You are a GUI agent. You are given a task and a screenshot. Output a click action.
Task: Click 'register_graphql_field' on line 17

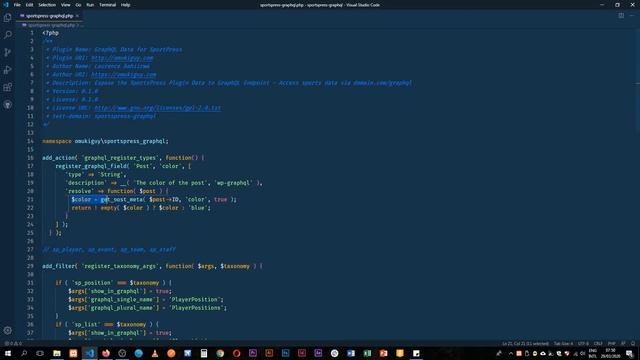tap(91, 166)
